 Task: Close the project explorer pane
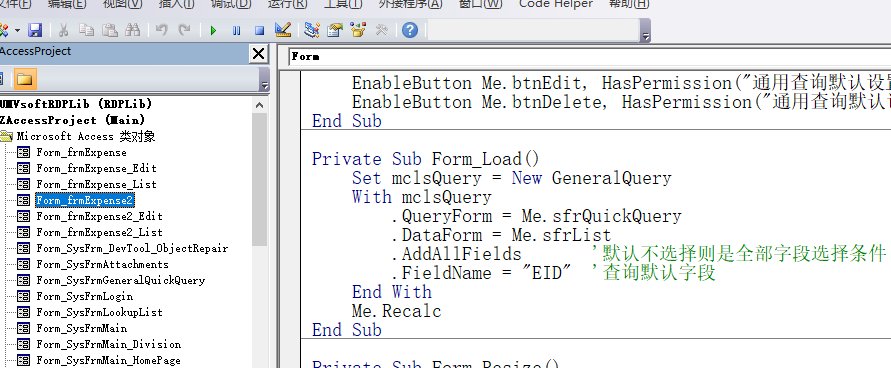(x=259, y=54)
